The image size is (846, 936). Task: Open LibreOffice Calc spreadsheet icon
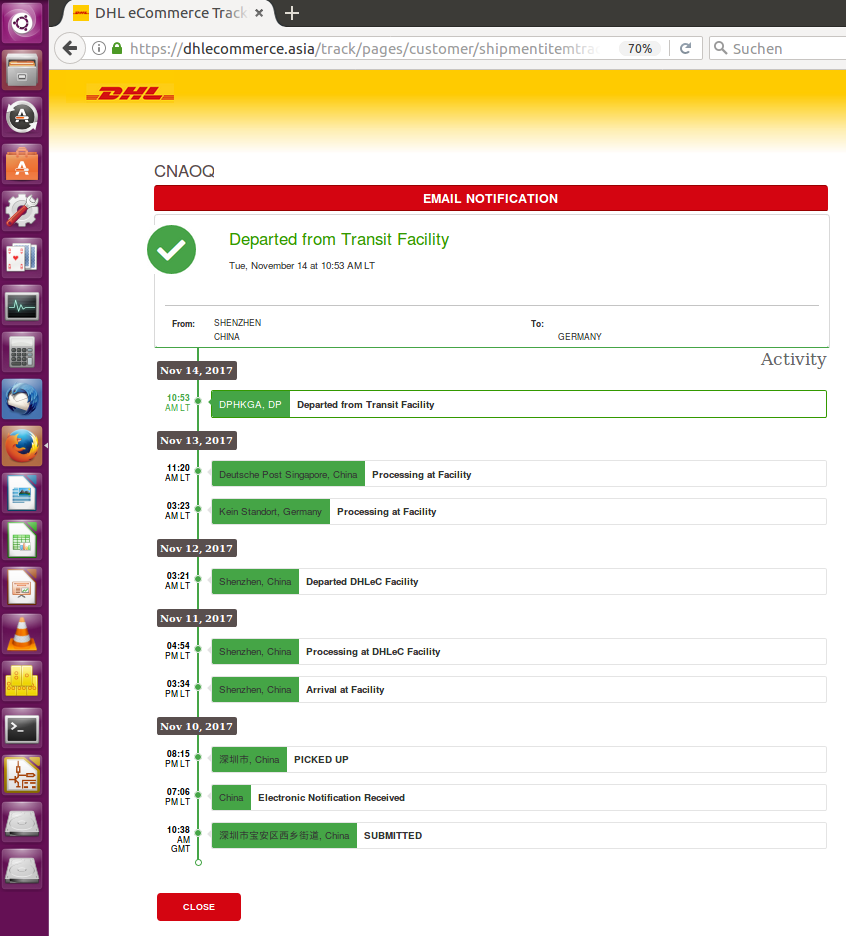point(22,540)
